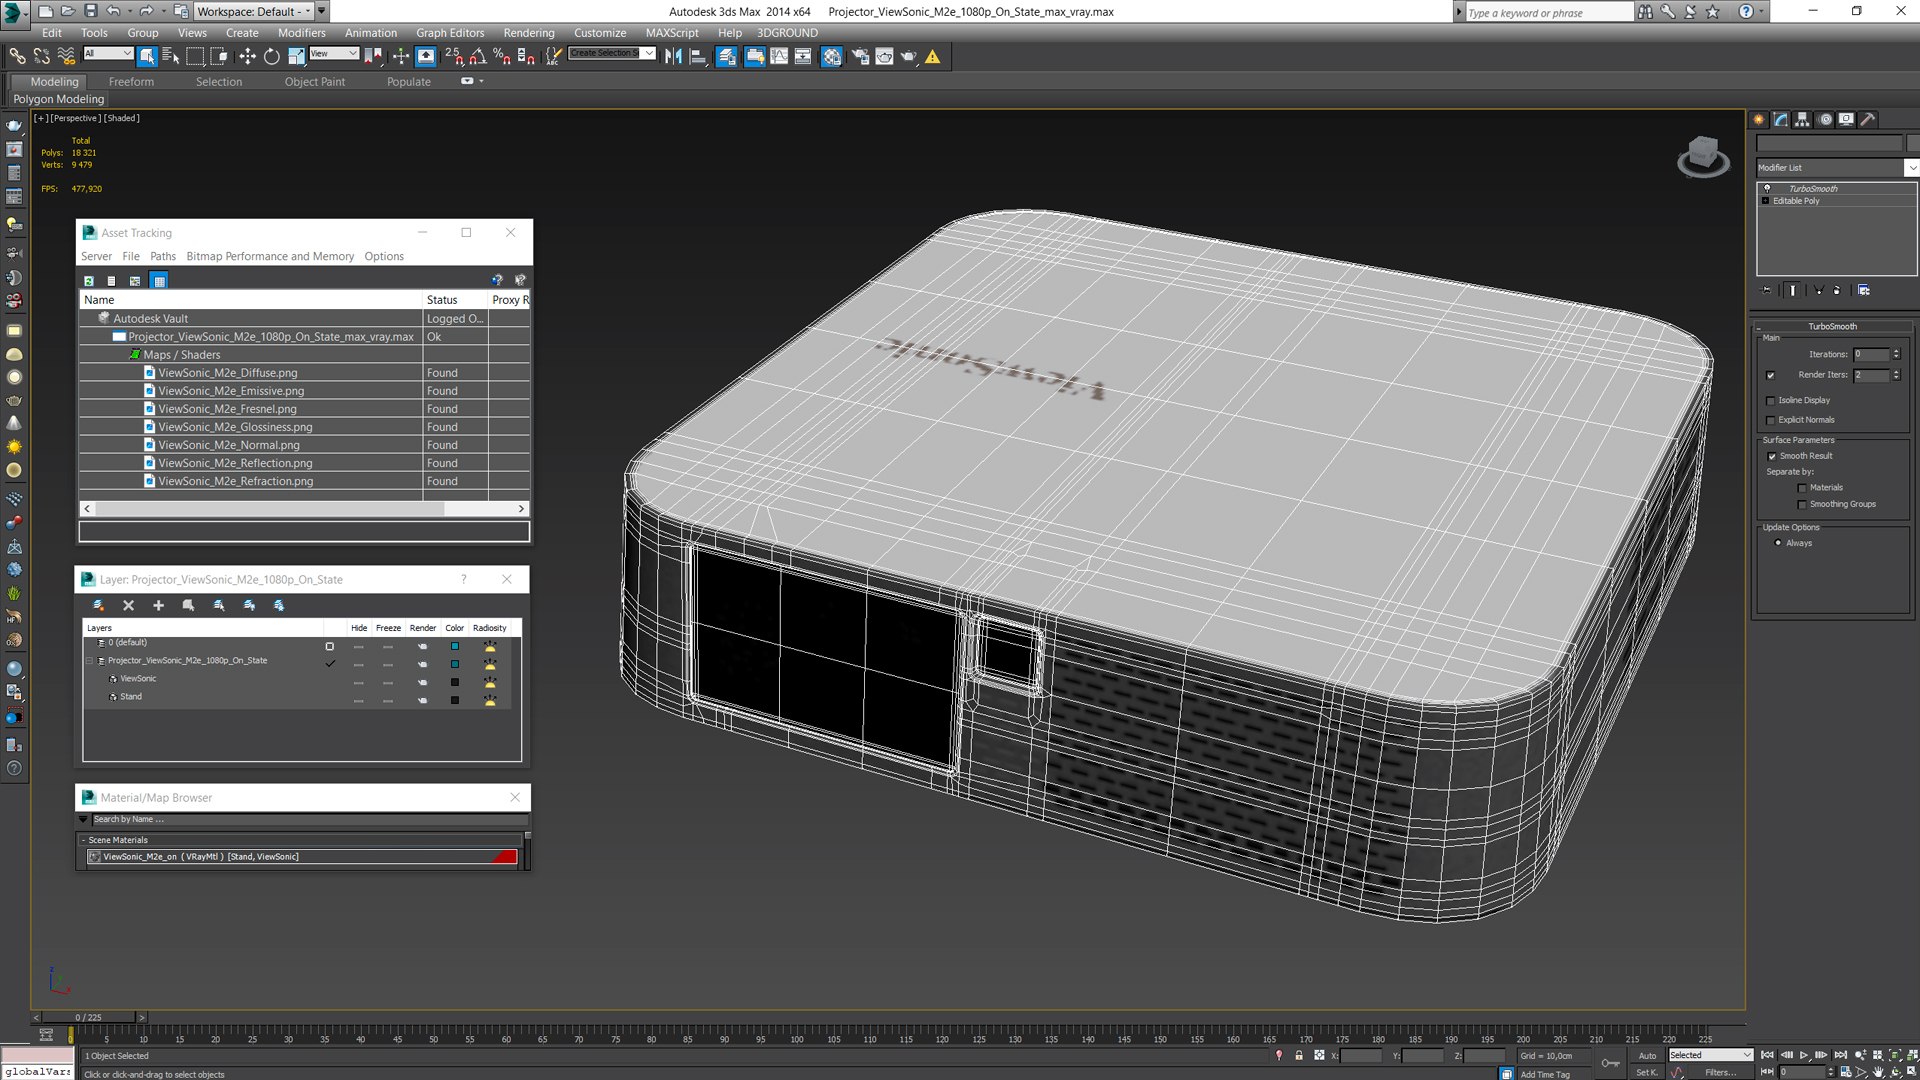Open the reference coordinate View dropdown
Screen dimensions: 1920x1080
pos(334,53)
